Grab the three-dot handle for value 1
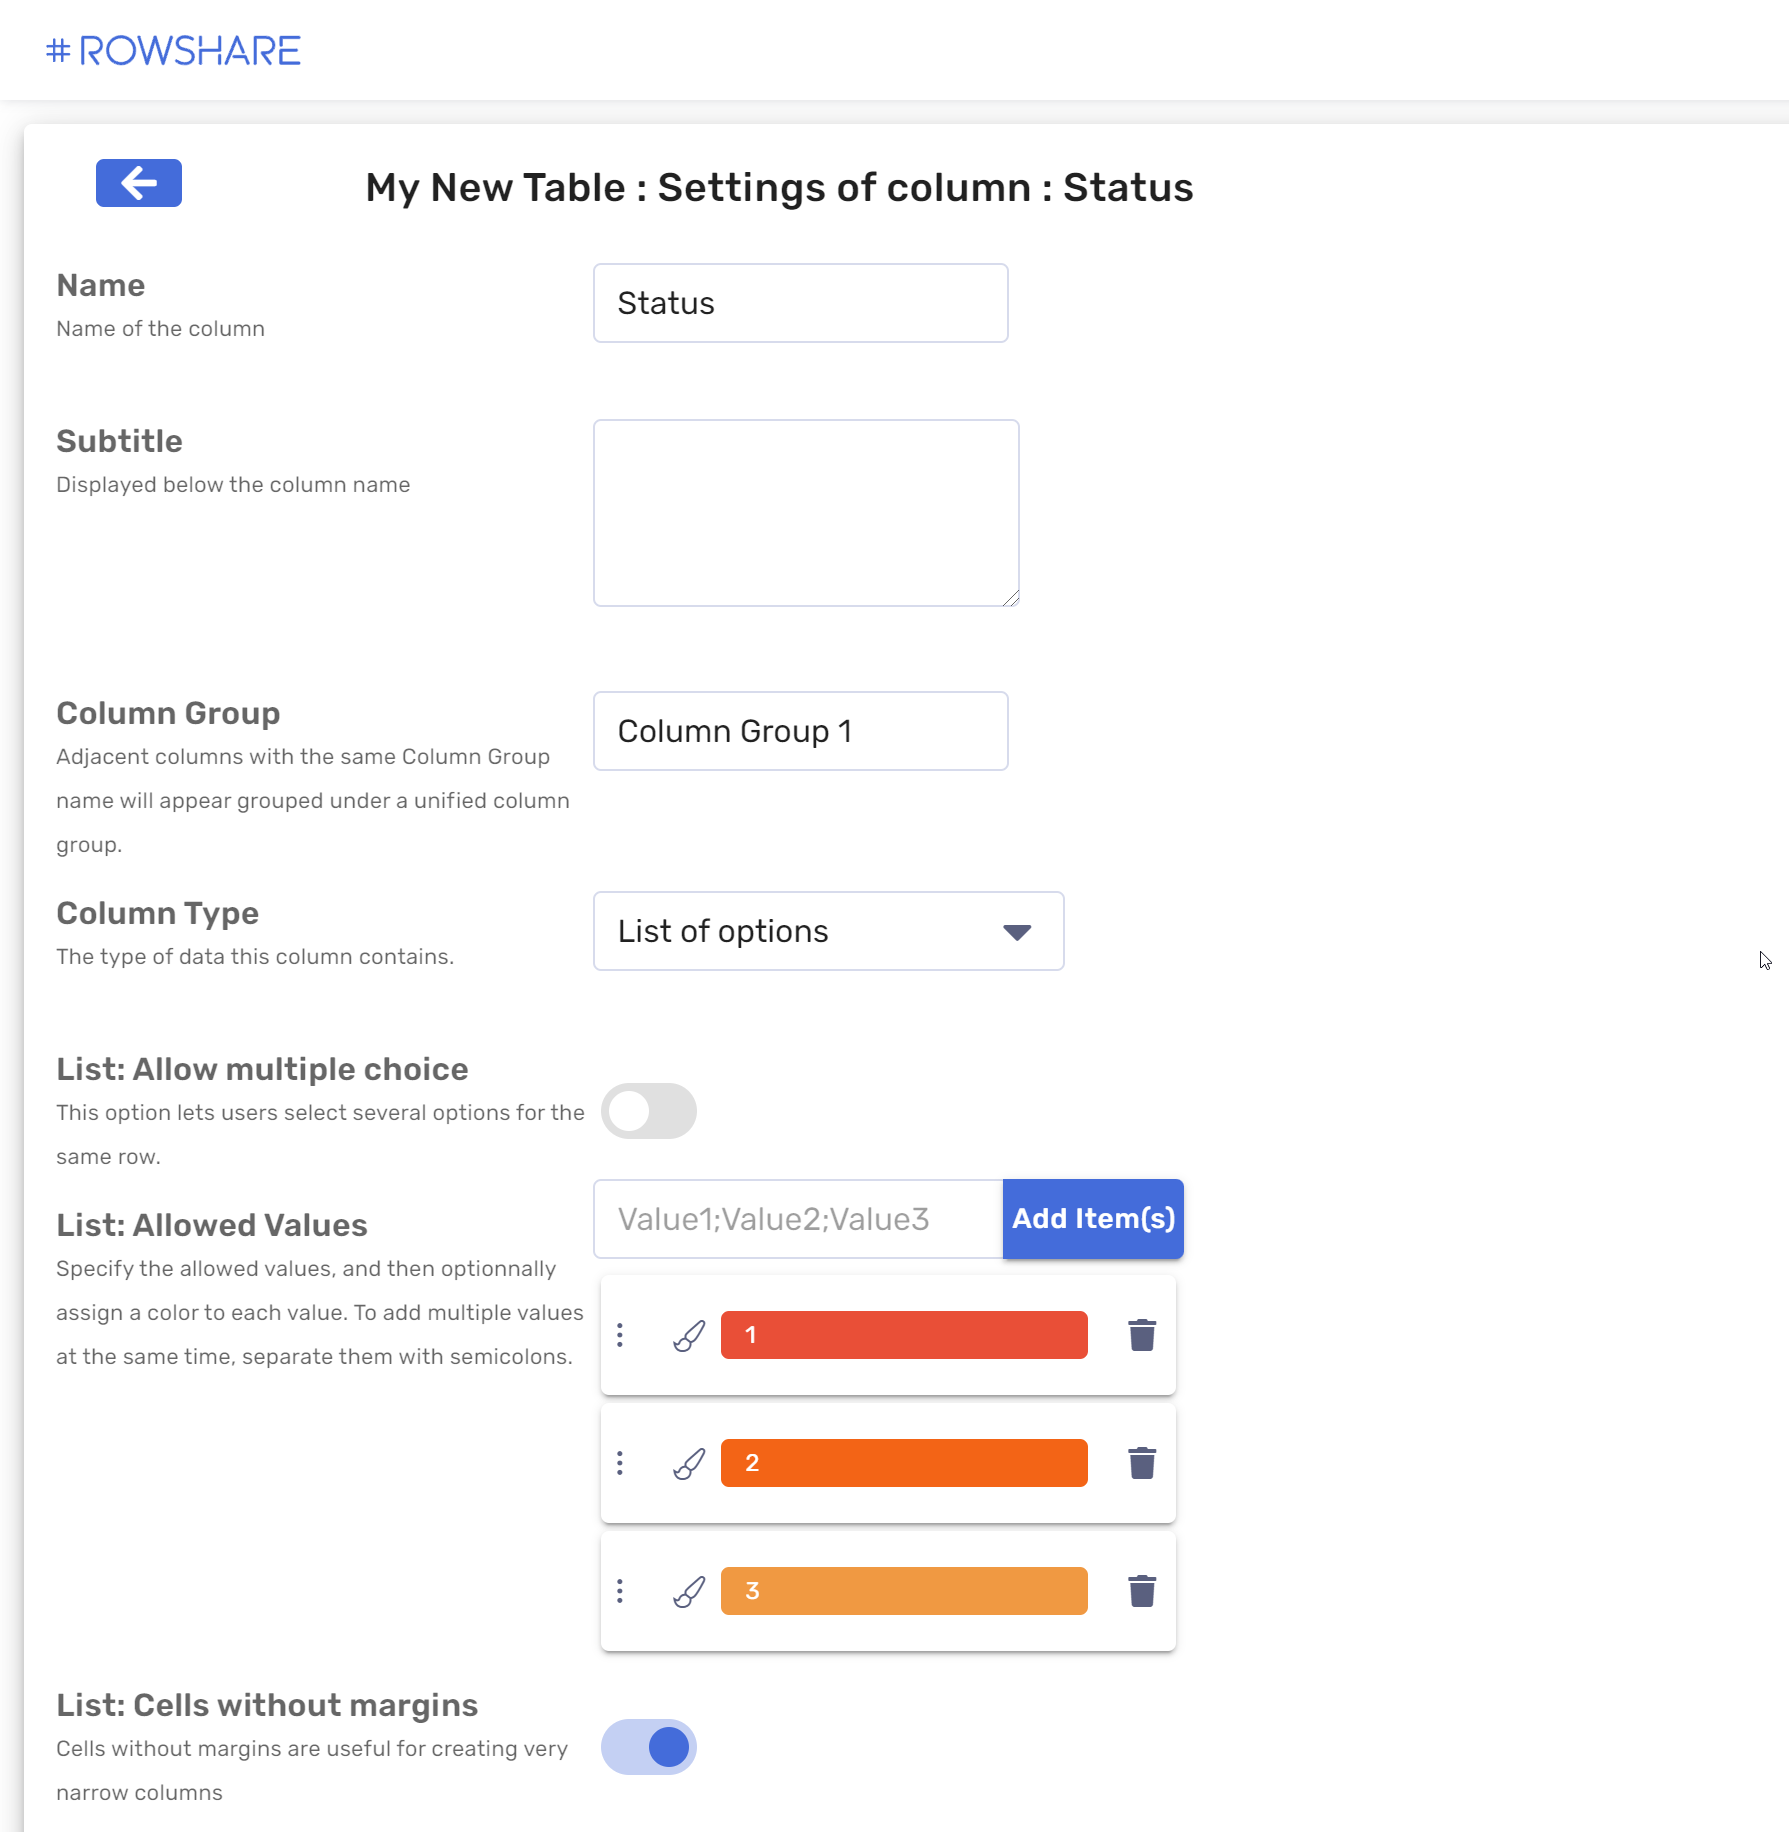The image size is (1789, 1832). [620, 1335]
